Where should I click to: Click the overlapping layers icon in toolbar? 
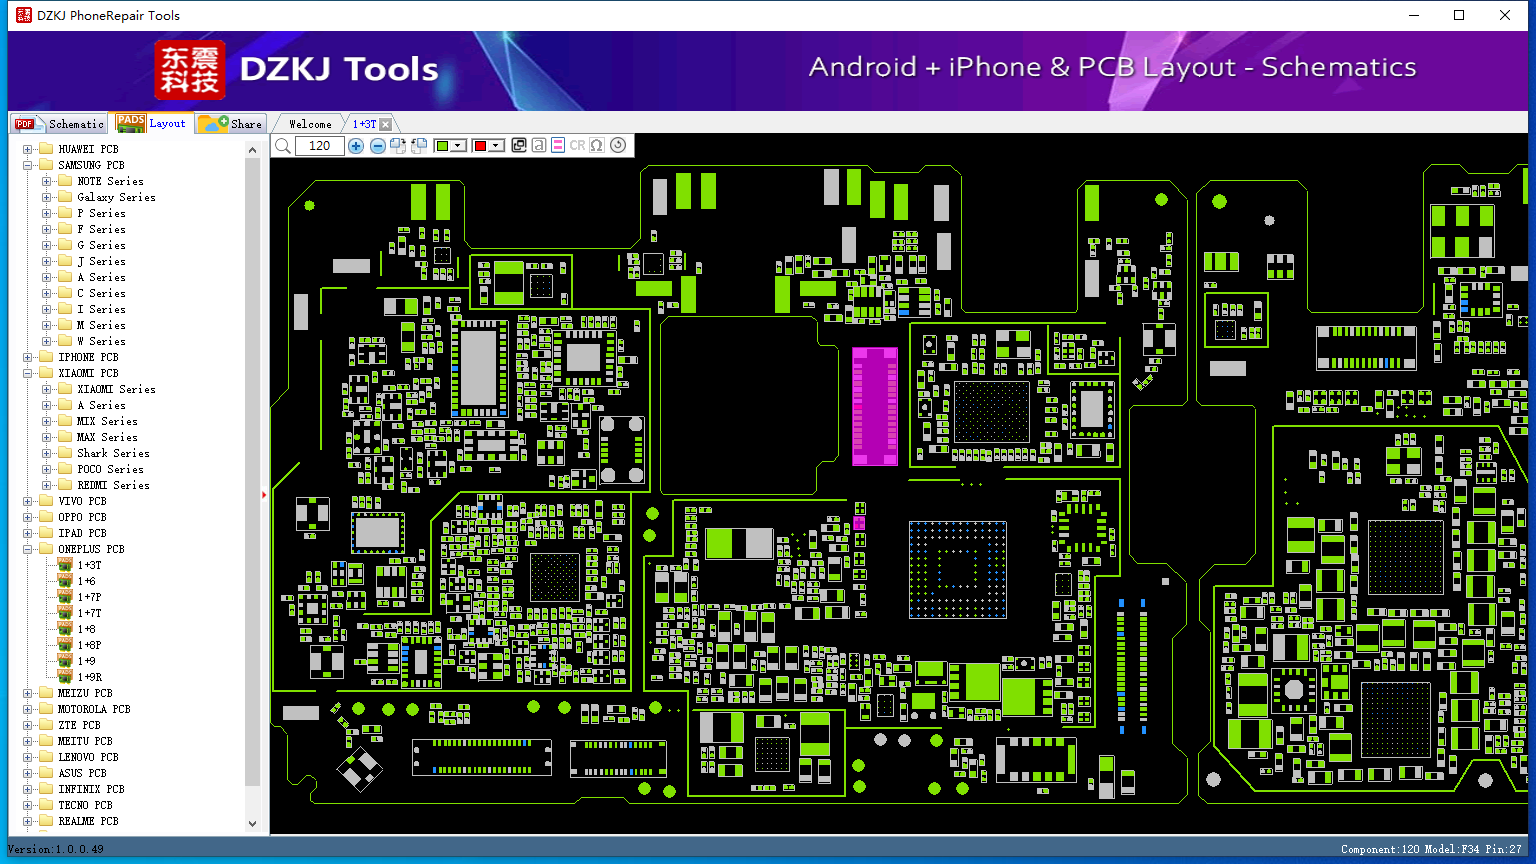519,145
